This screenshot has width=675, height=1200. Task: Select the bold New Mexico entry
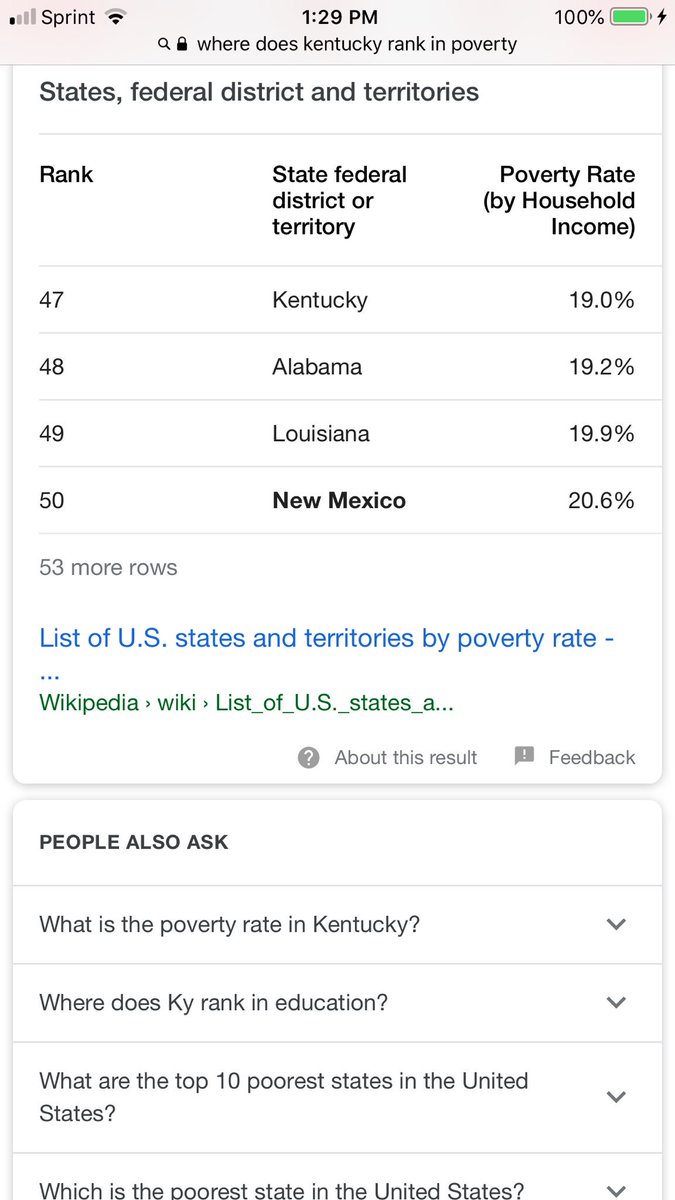[339, 500]
